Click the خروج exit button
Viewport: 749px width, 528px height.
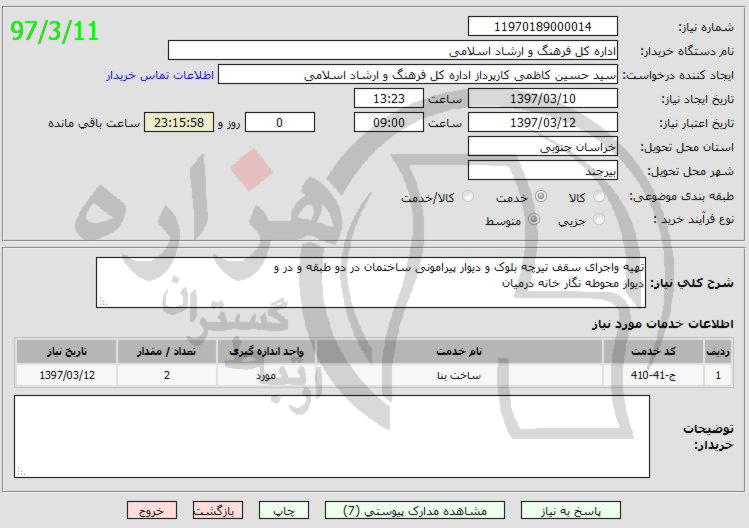click(152, 510)
